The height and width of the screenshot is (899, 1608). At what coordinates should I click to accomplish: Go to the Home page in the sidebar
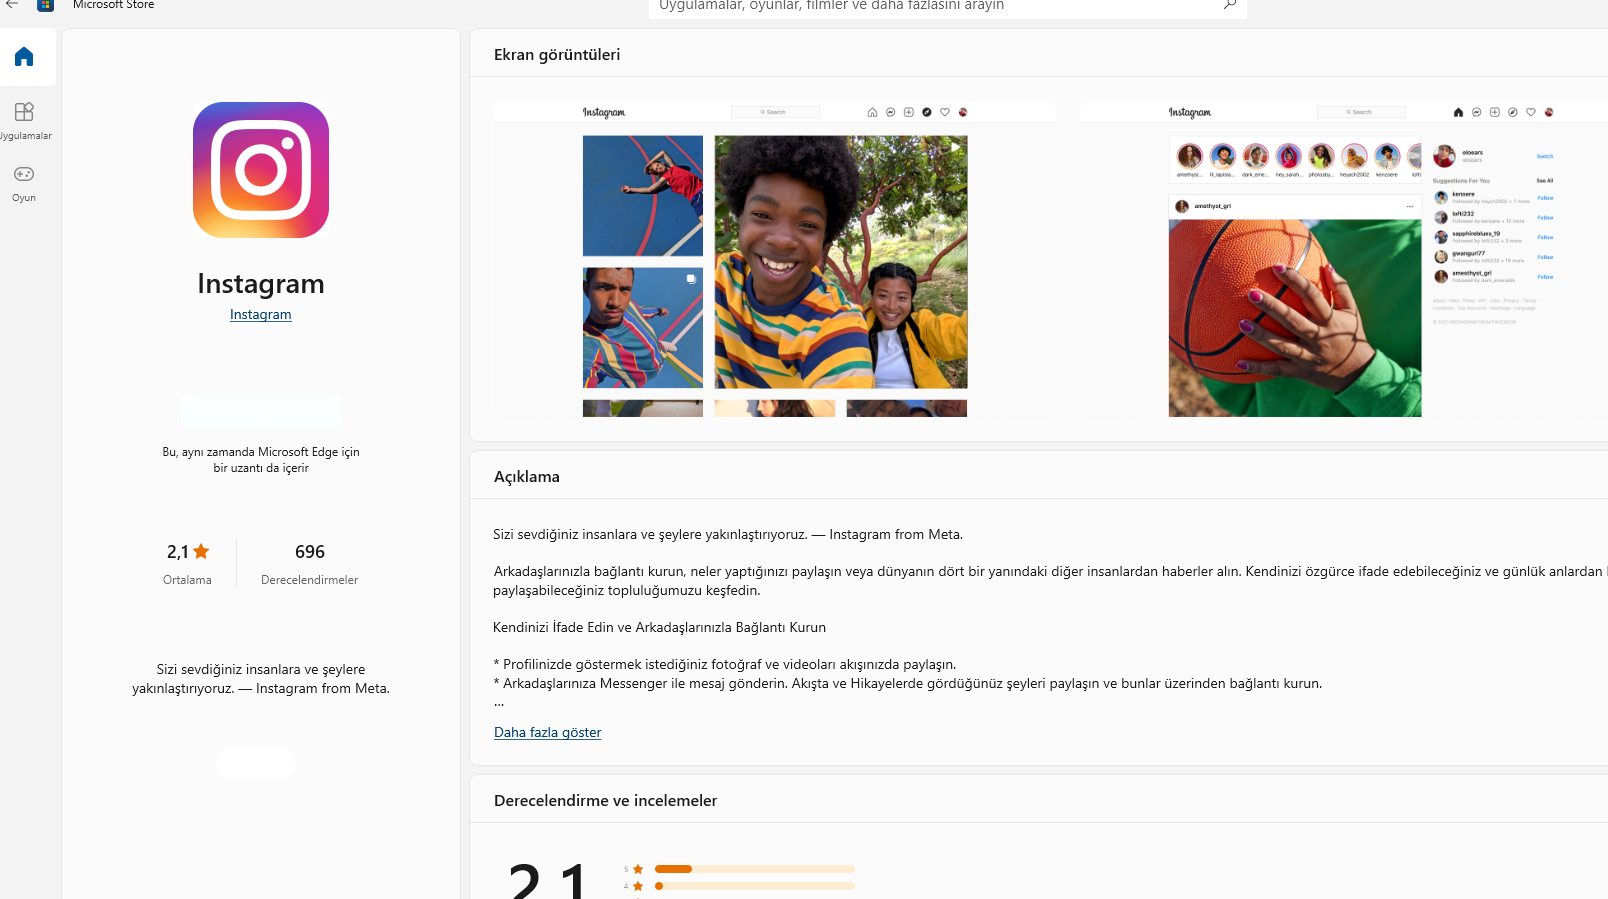pos(24,57)
